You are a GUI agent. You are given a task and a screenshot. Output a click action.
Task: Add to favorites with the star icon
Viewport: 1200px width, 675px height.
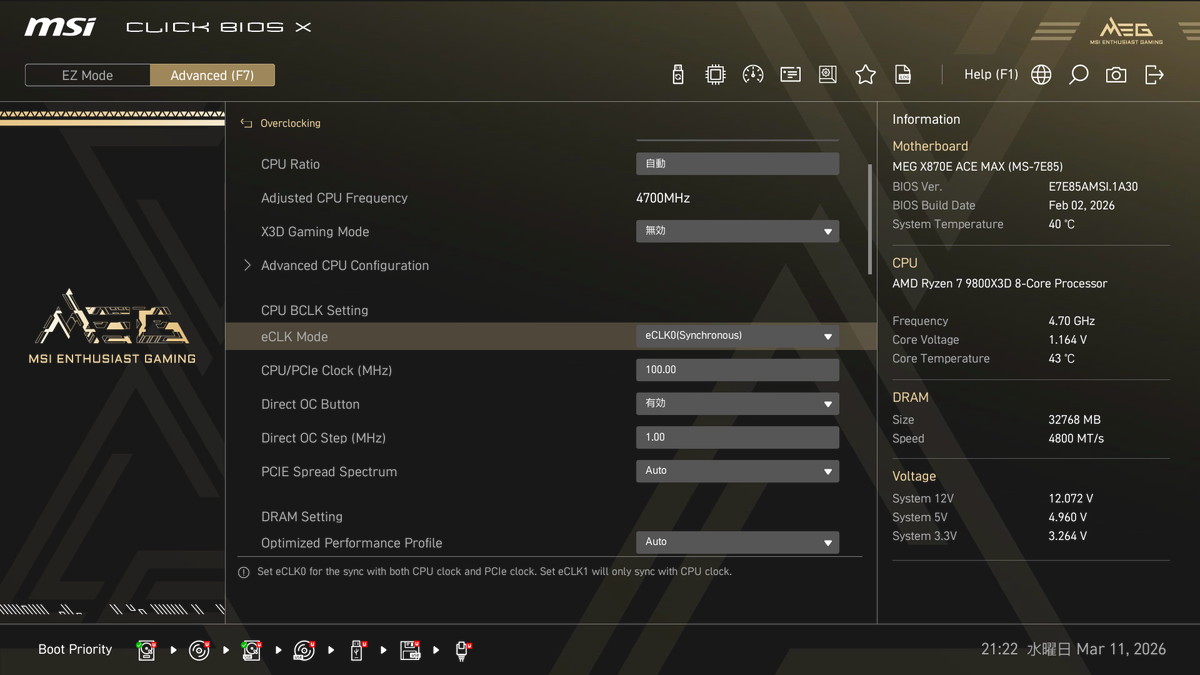coord(865,75)
